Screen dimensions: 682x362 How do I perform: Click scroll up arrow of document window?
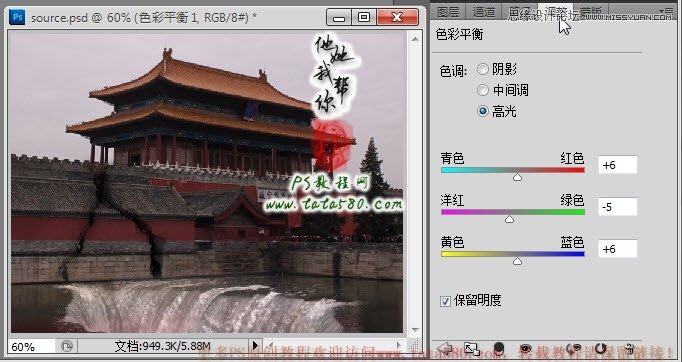415,40
